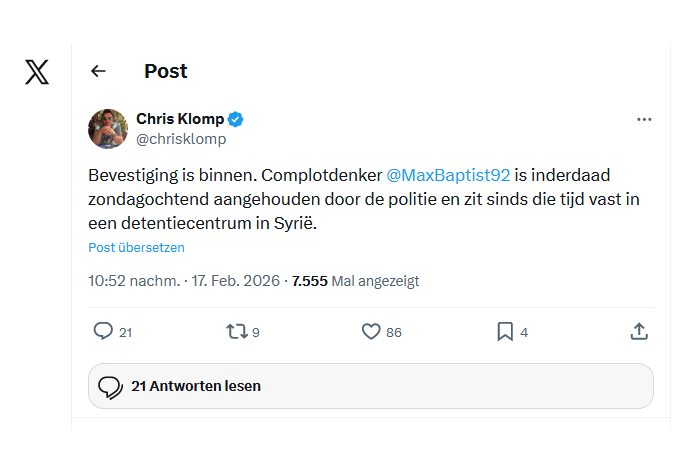Click the reply speech bubble icon
This screenshot has height=462, width=696.
(x=103, y=331)
